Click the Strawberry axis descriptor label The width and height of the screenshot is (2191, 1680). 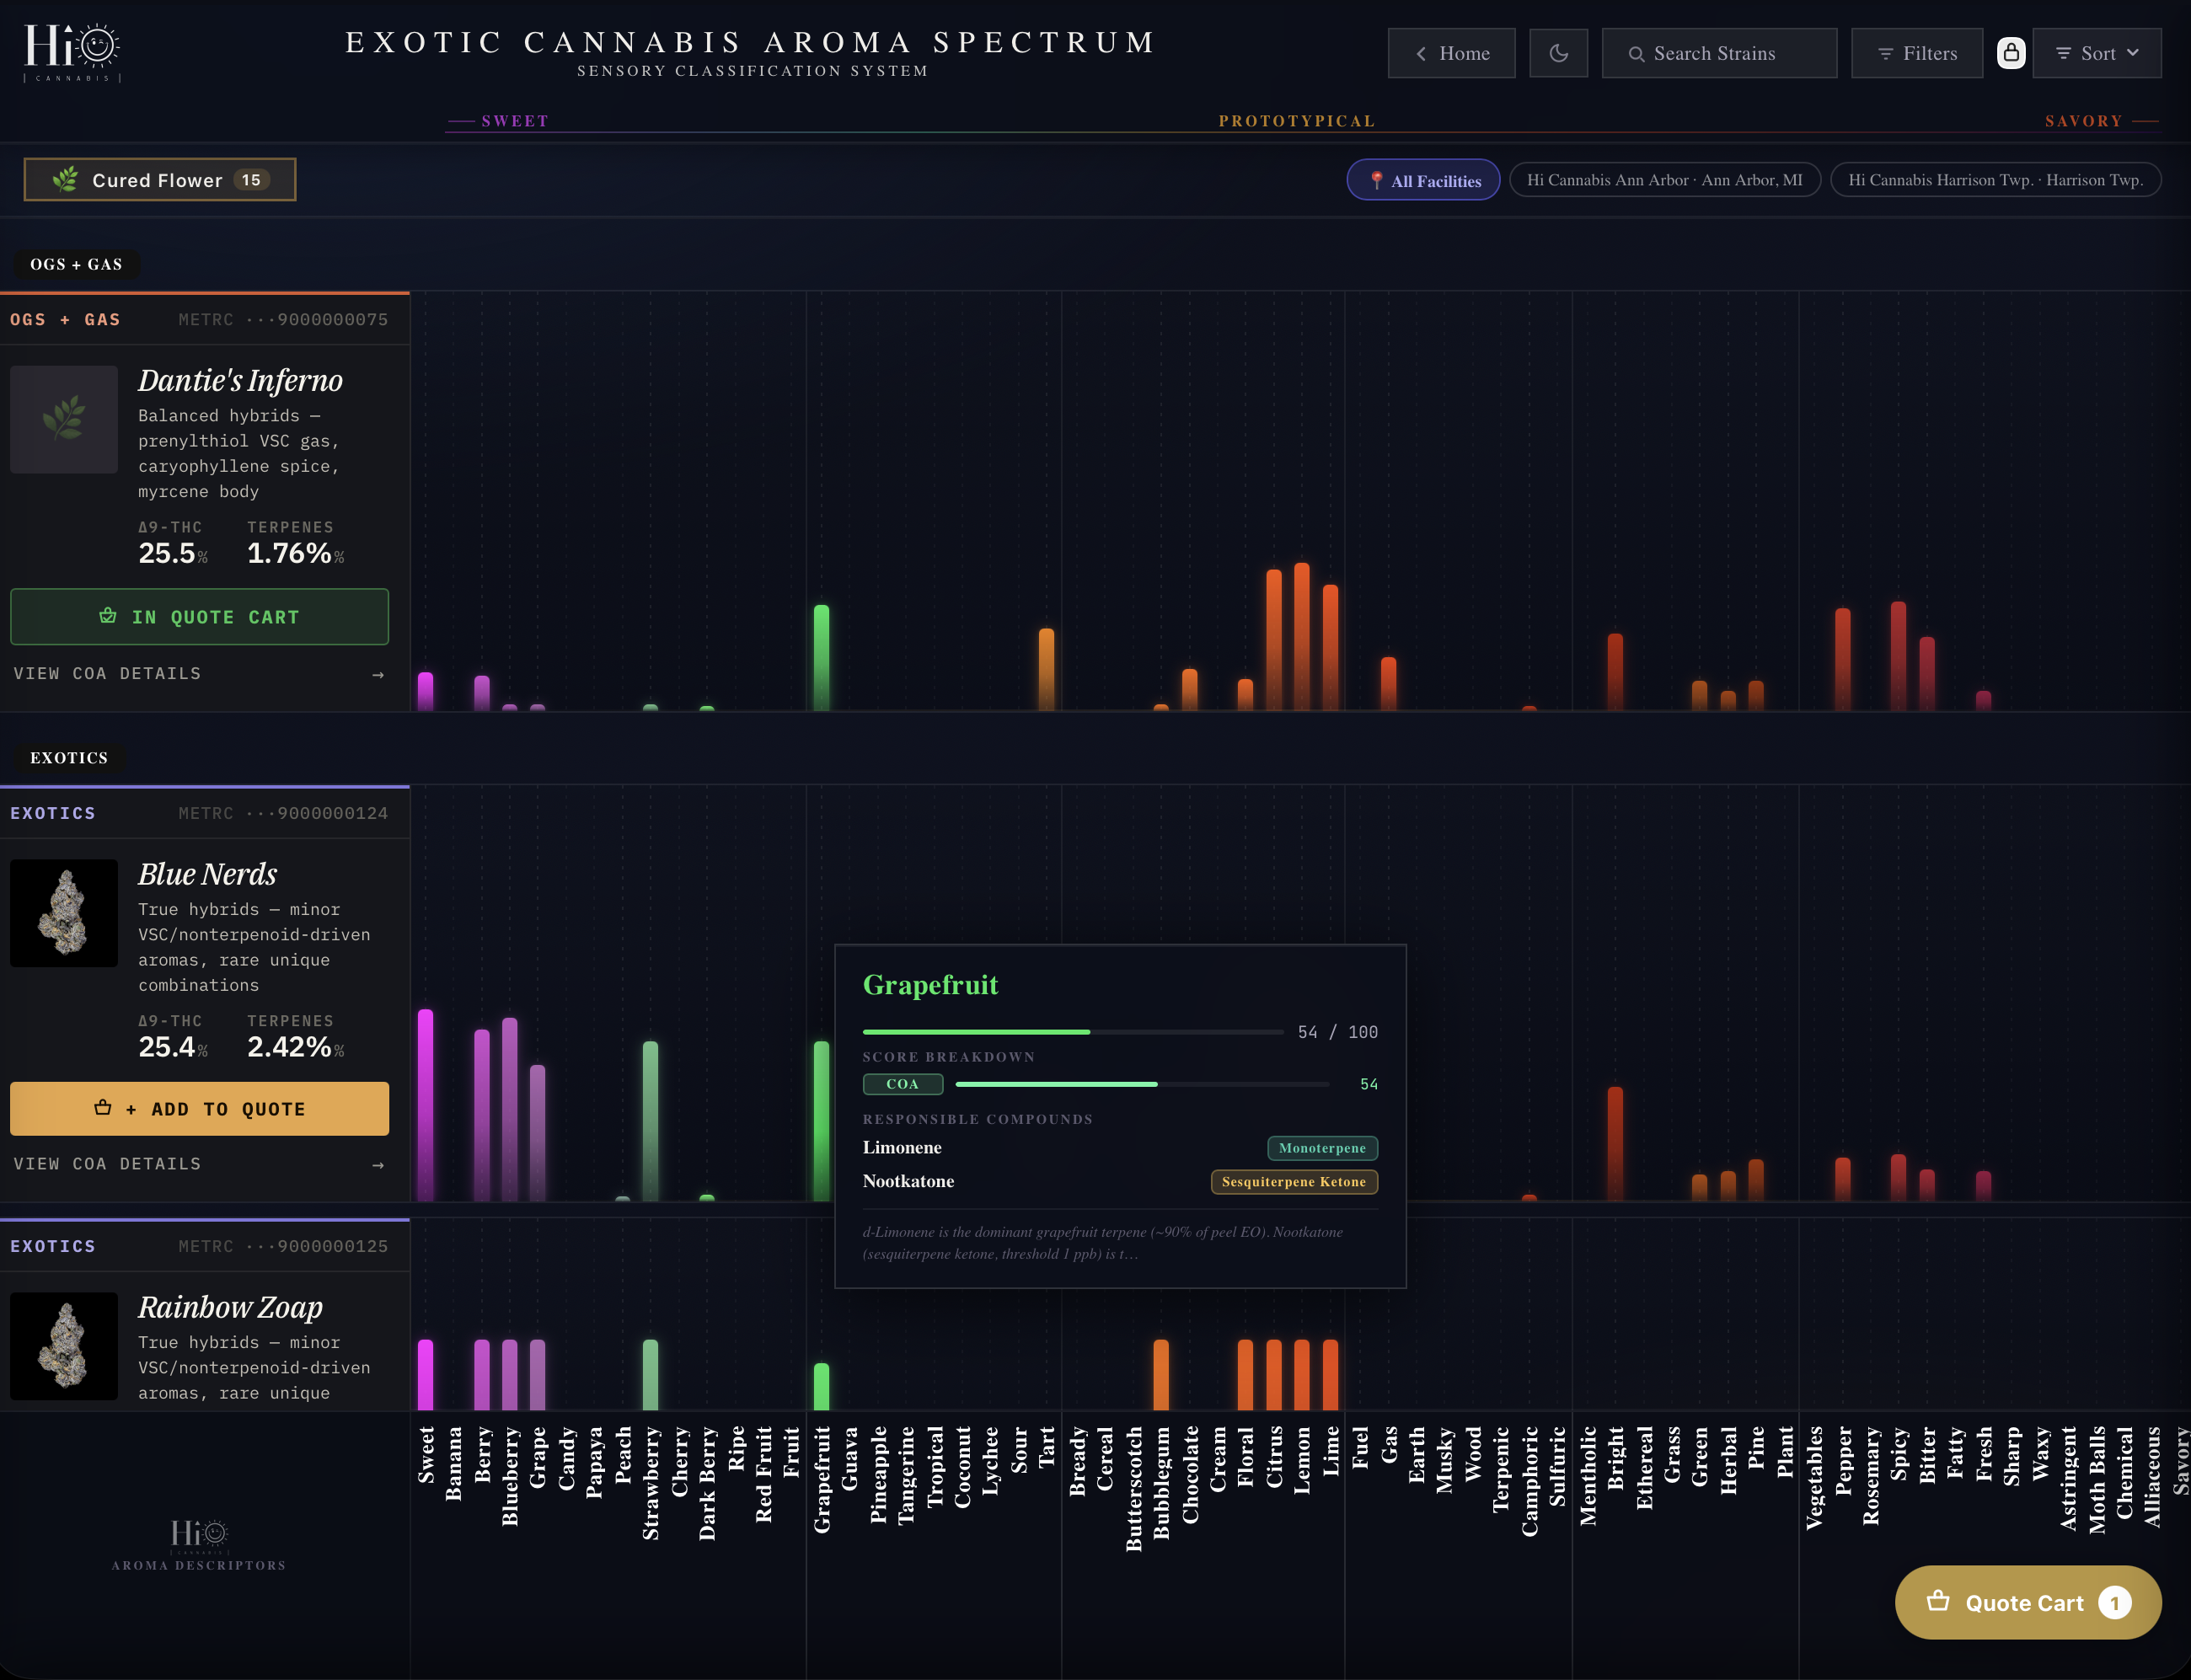(x=651, y=1483)
